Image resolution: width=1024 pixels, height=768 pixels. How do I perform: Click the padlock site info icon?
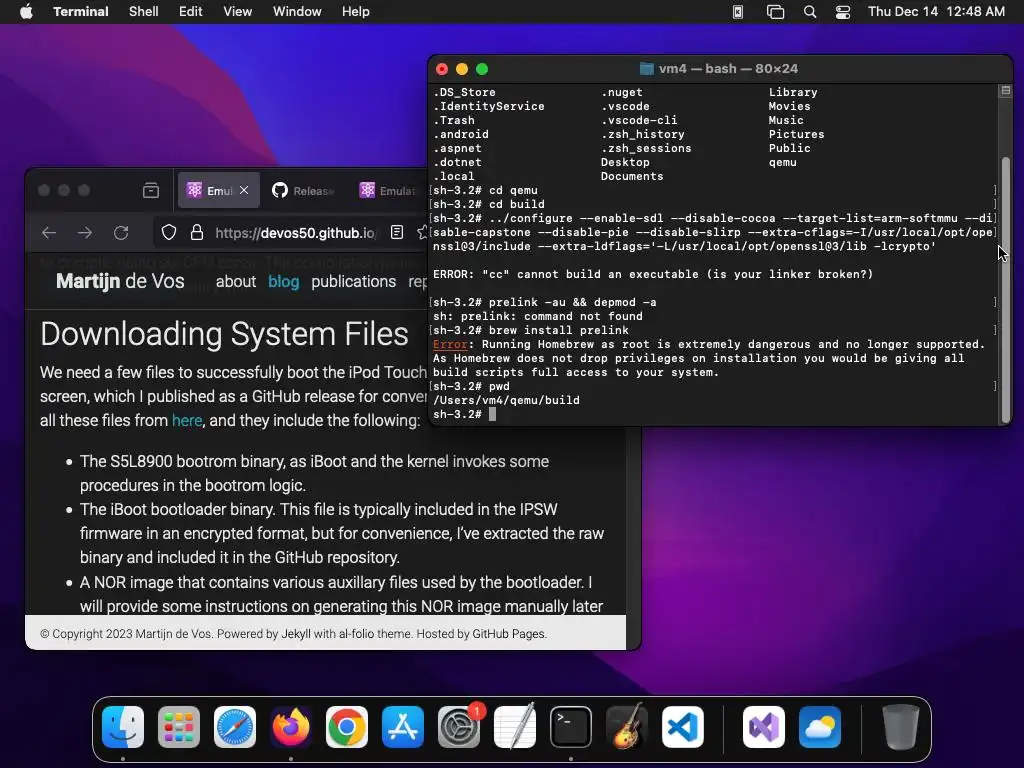[x=197, y=232]
